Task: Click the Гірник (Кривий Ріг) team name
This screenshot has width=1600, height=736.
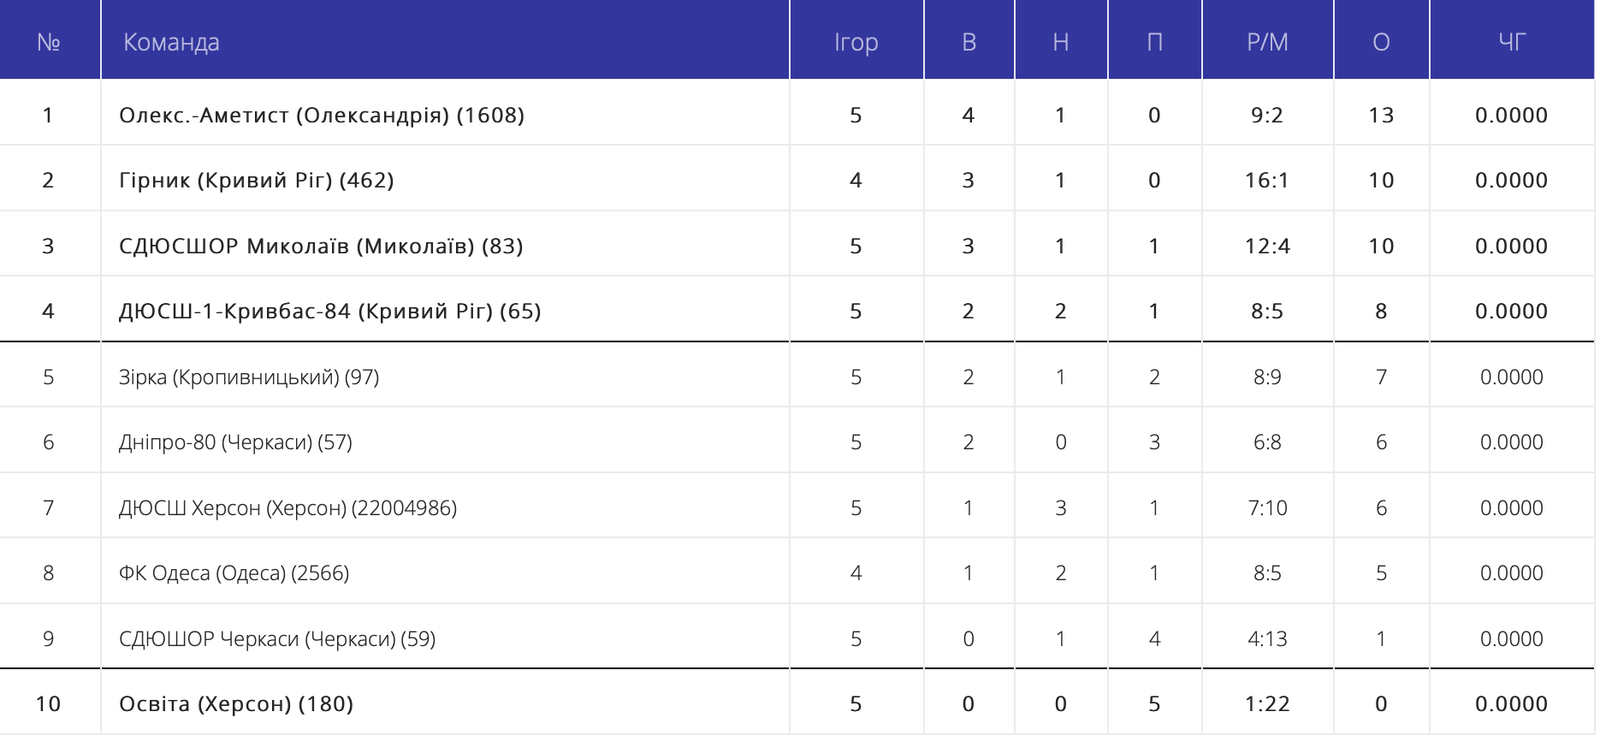Action: (256, 180)
